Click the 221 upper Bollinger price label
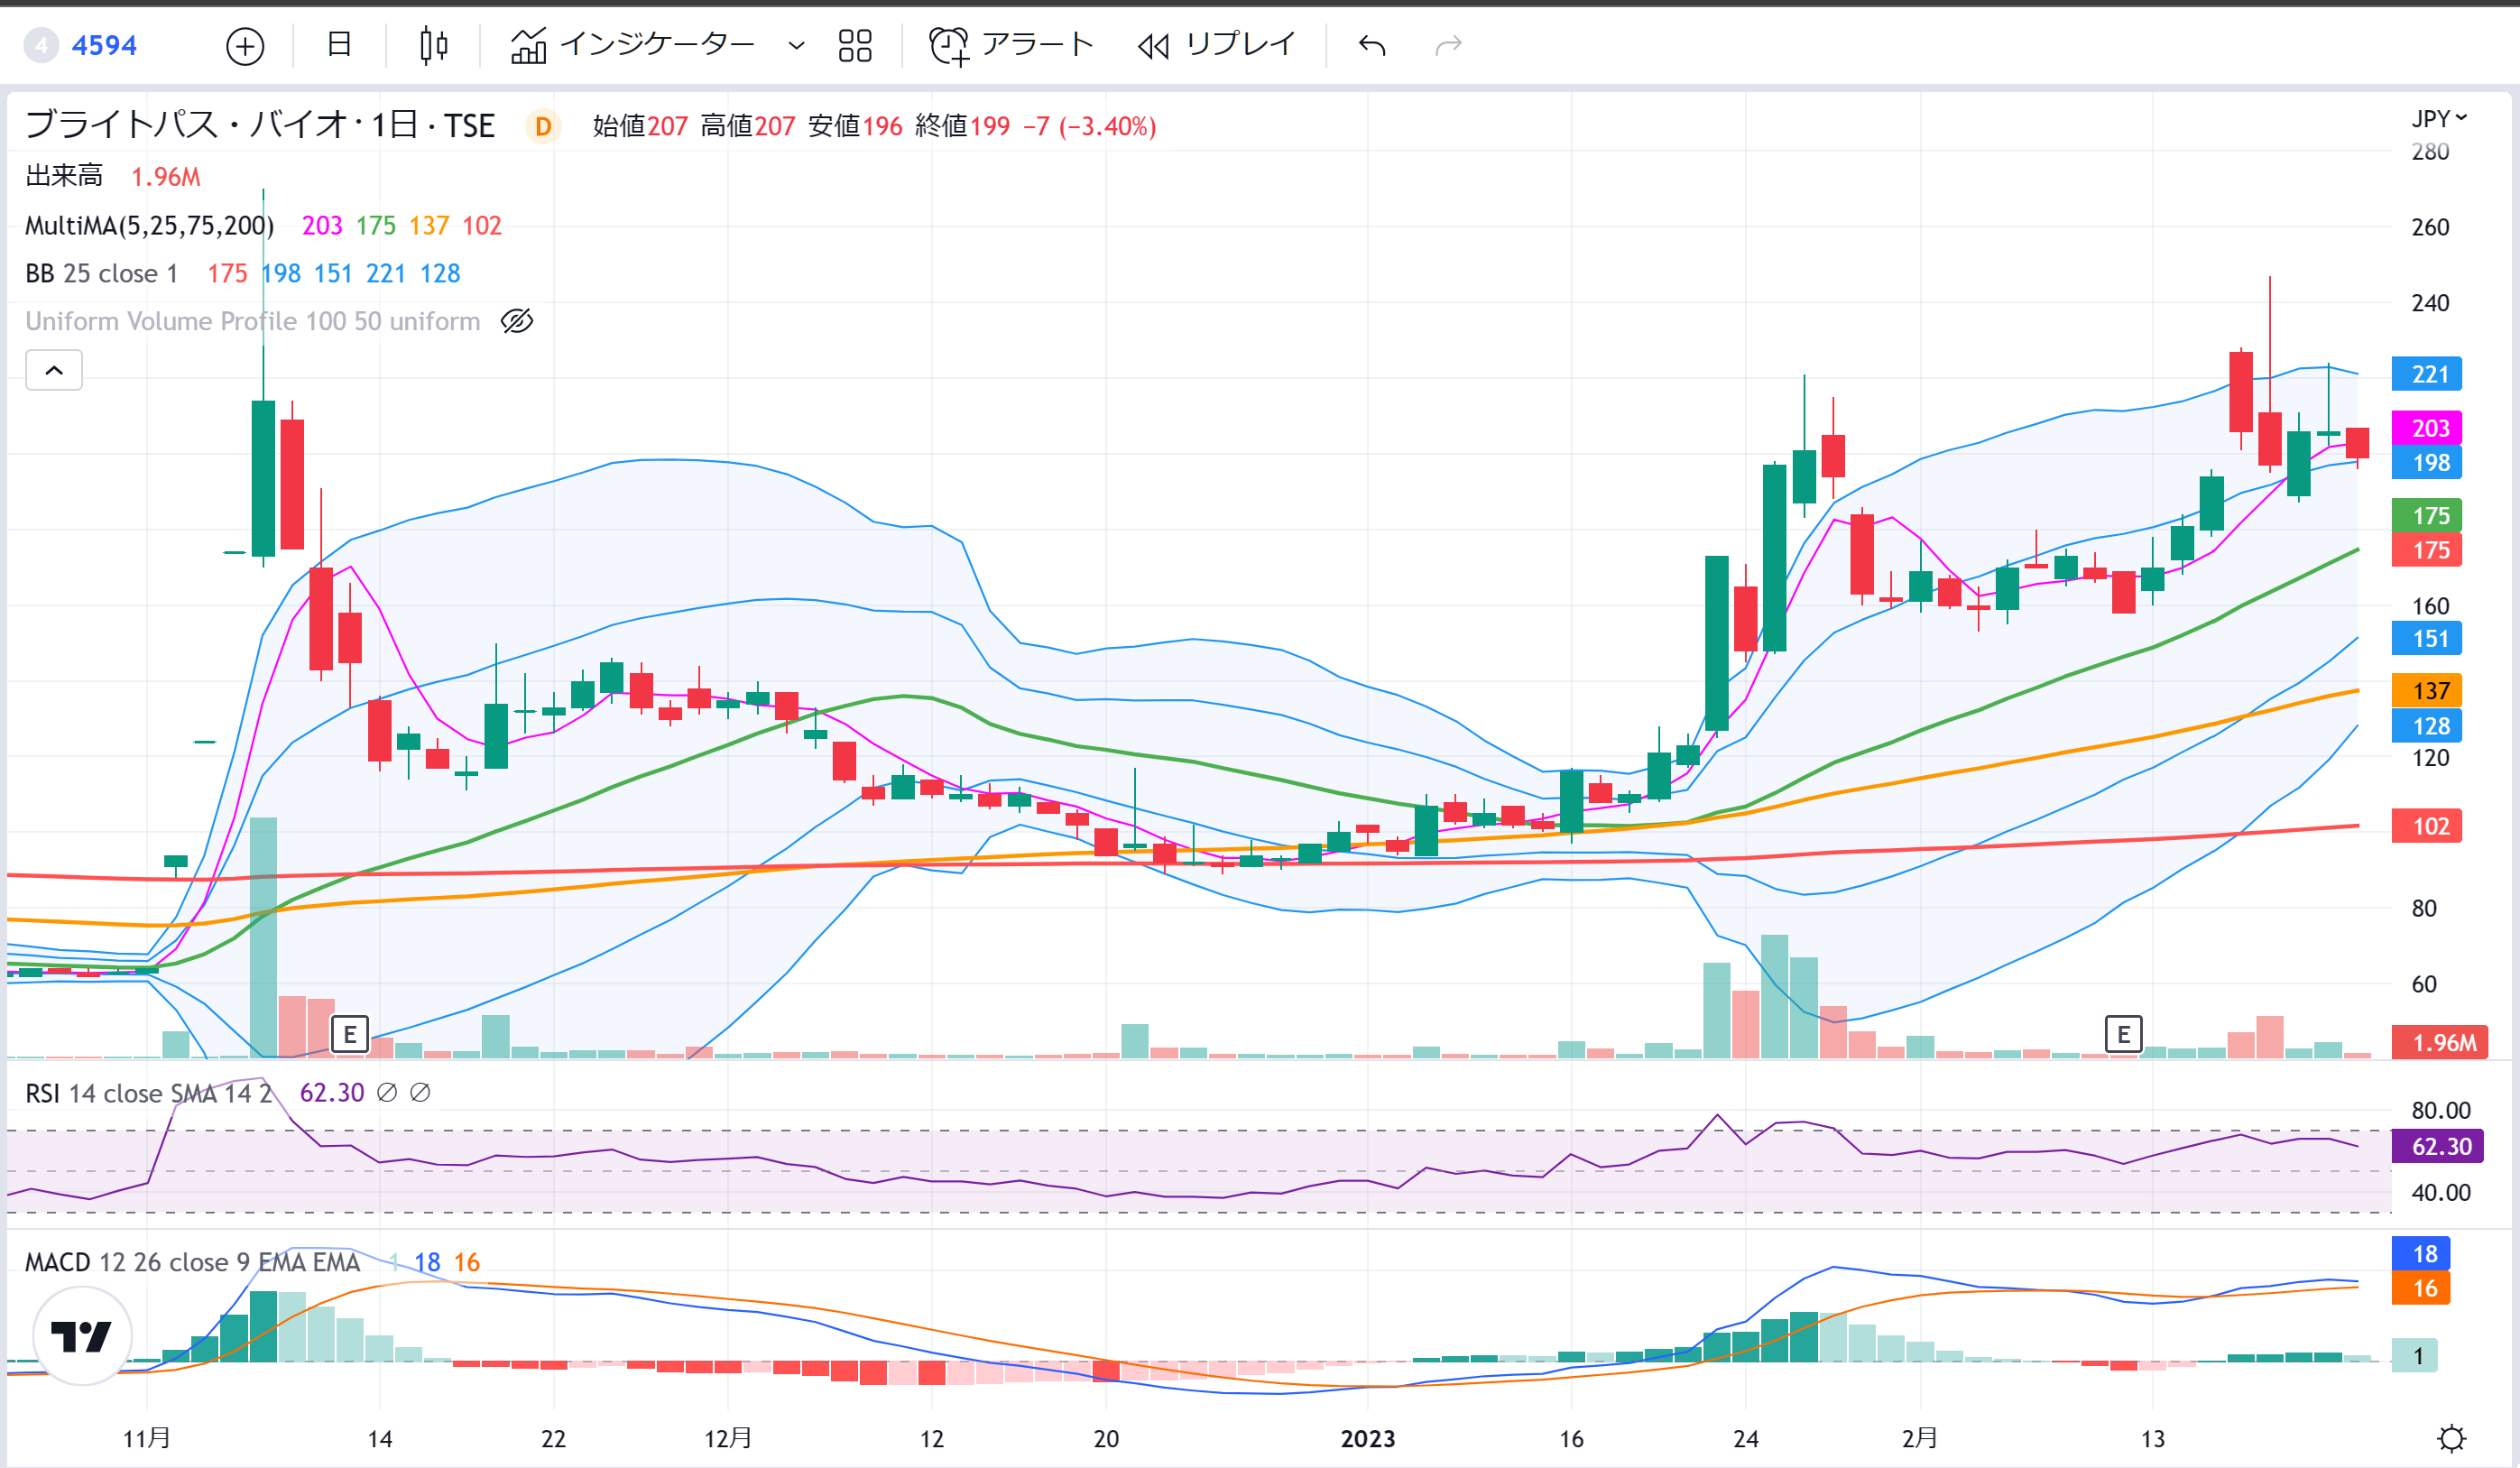This screenshot has width=2520, height=1468. [2427, 374]
